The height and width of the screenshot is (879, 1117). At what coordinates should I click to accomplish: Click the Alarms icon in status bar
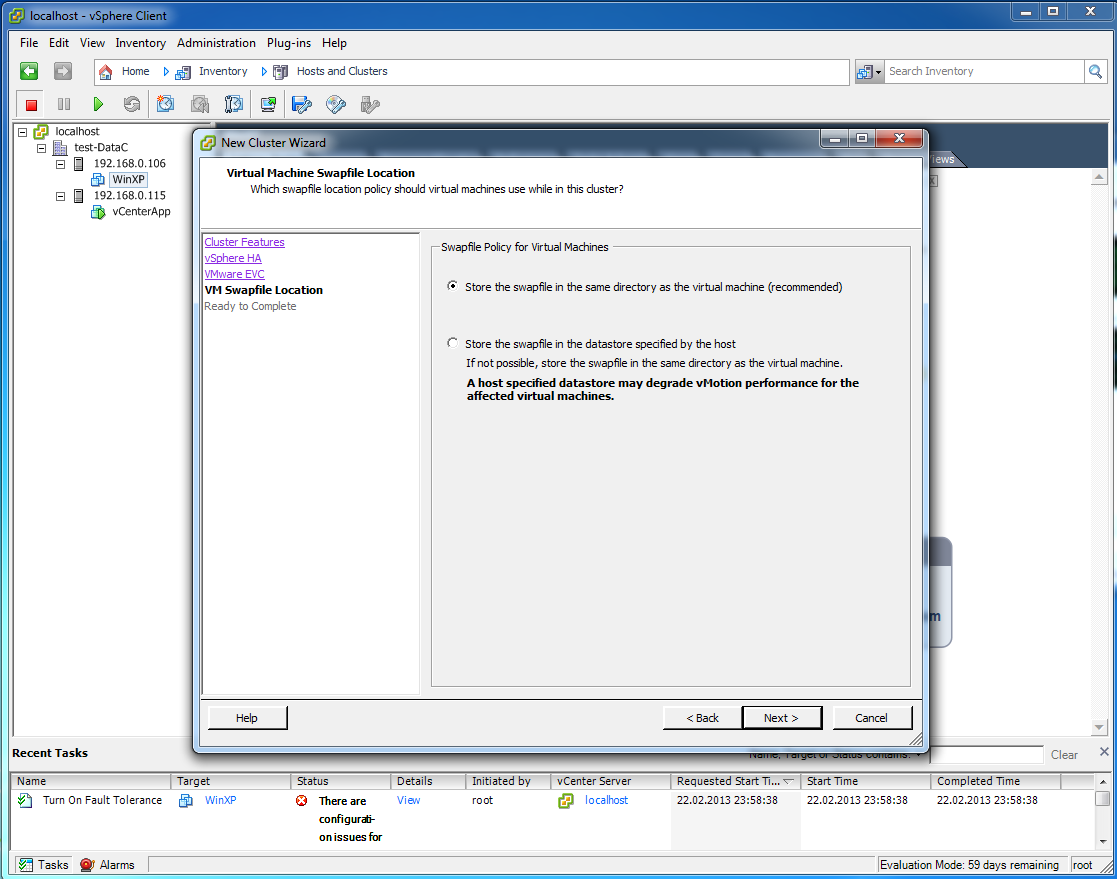coord(87,865)
